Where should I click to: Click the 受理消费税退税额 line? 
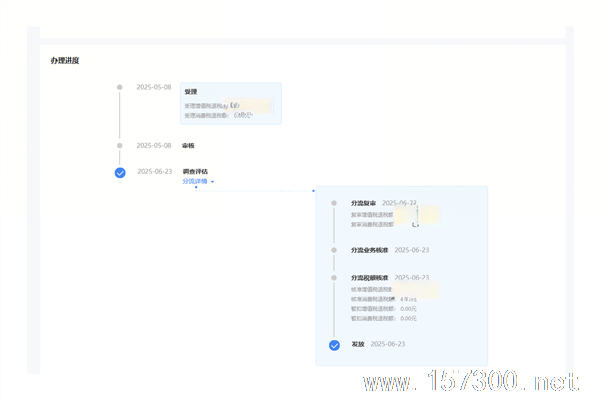point(218,115)
